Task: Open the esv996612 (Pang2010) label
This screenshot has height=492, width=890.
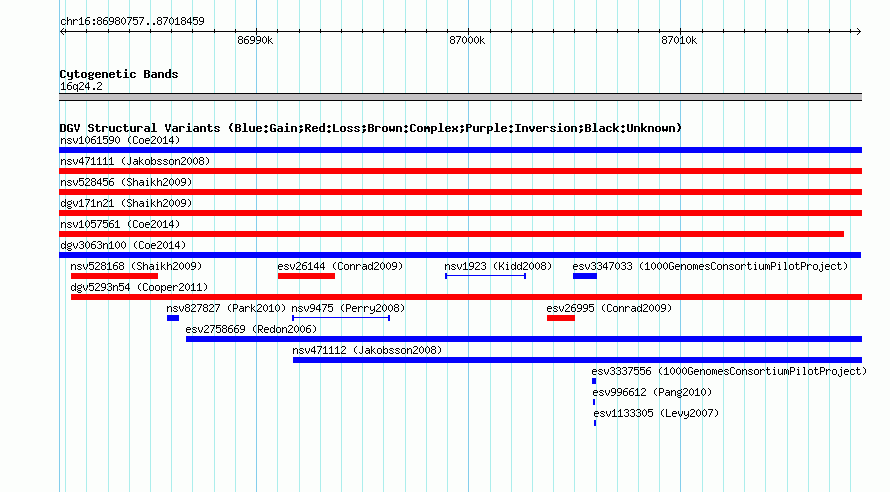Action: point(652,392)
